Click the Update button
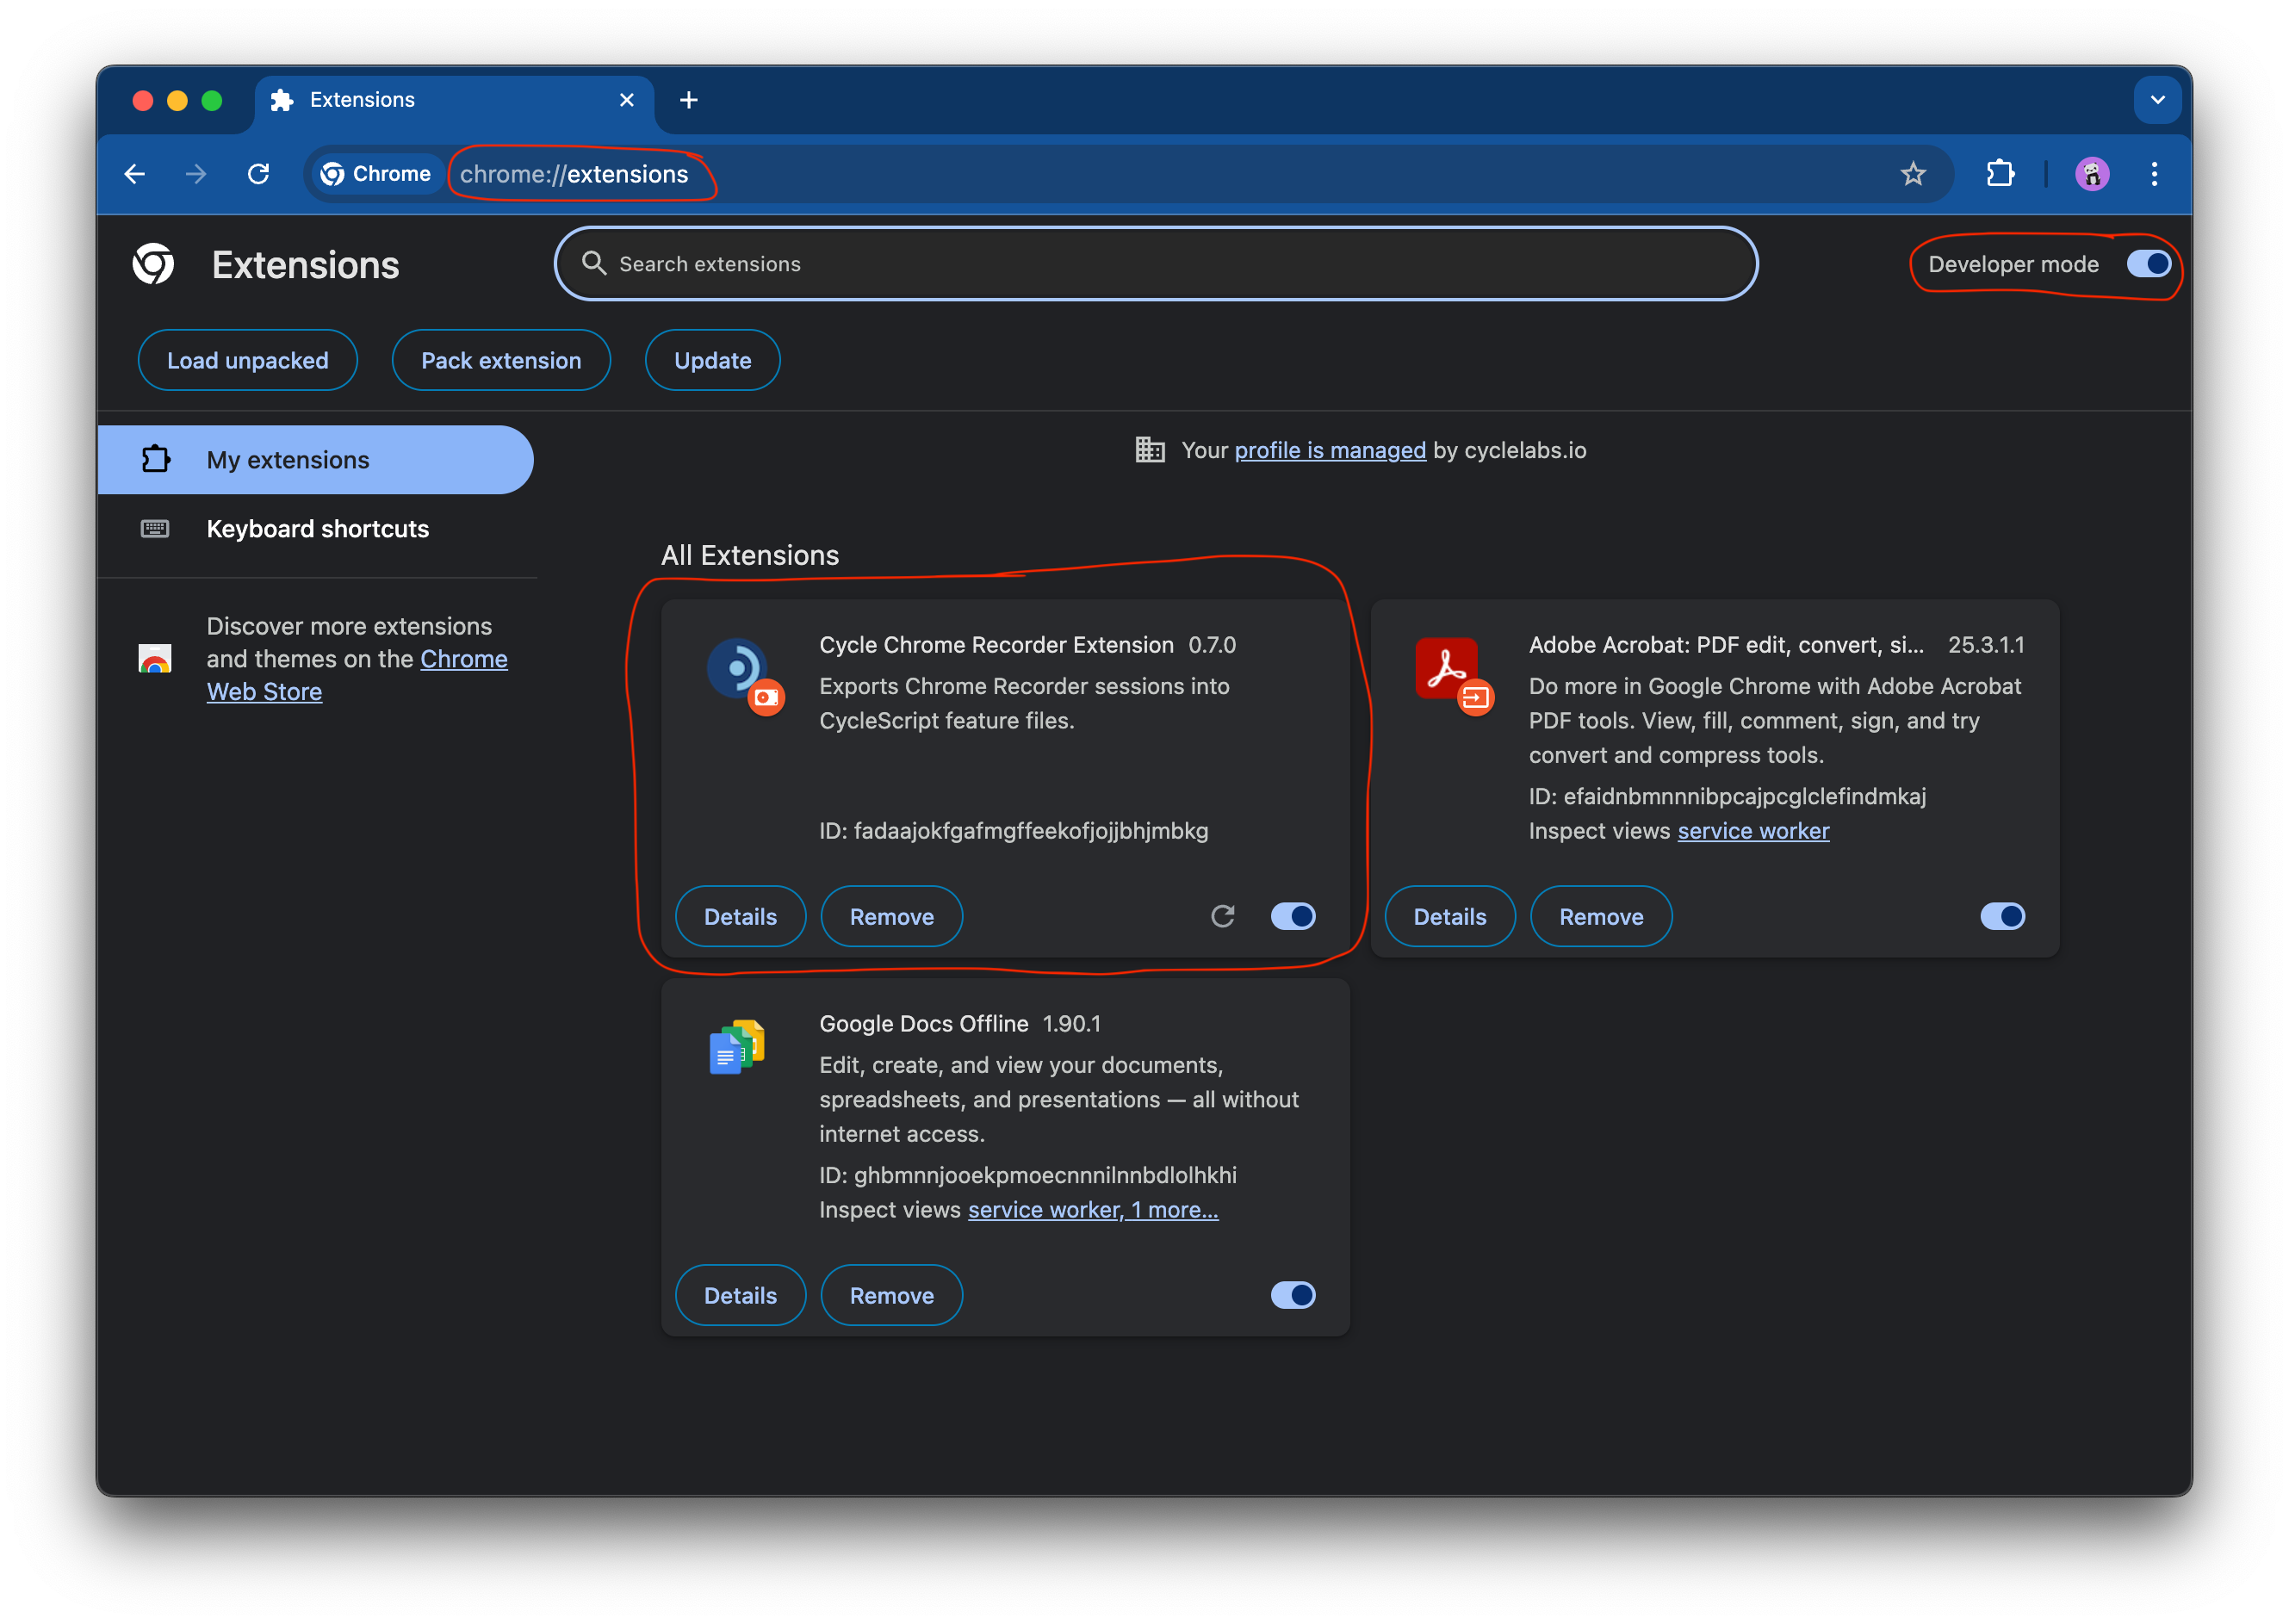The image size is (2289, 1624). tap(712, 360)
